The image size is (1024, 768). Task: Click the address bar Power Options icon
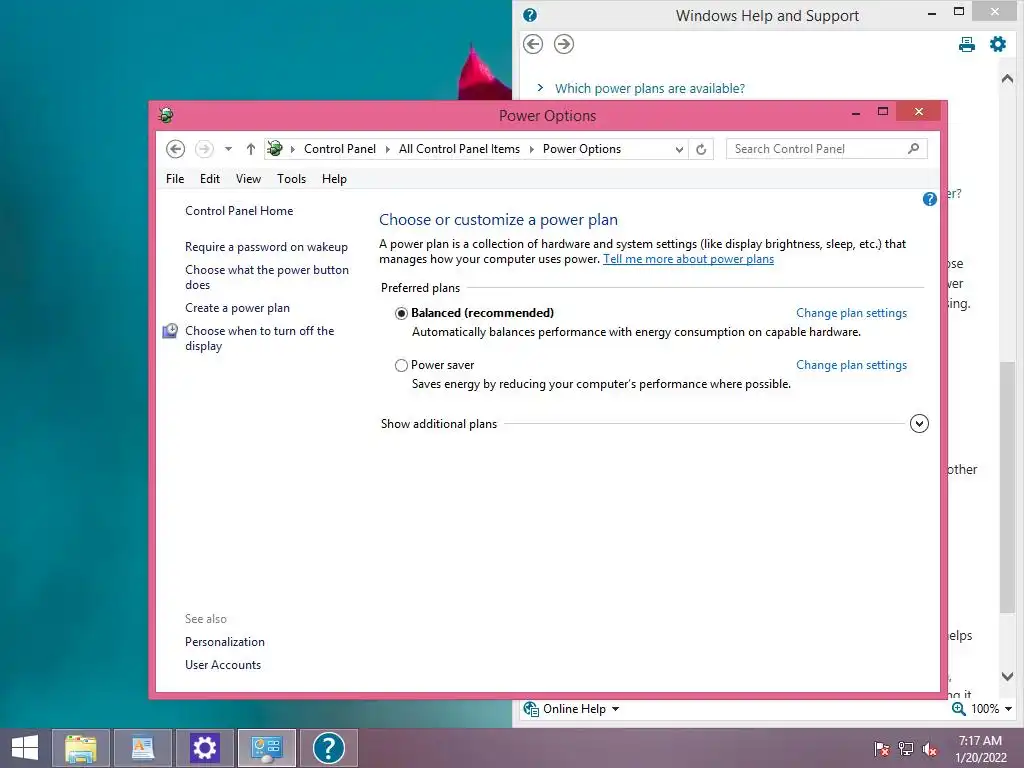click(275, 149)
